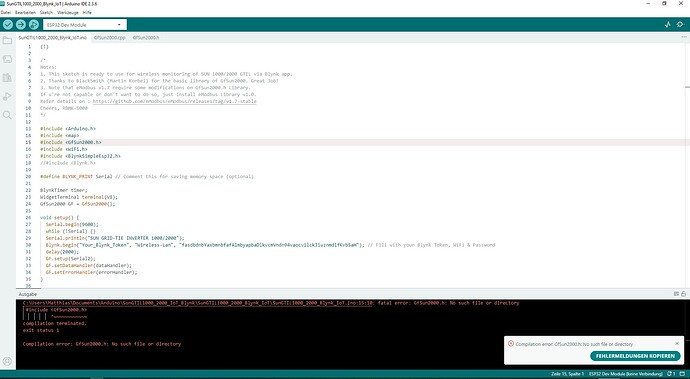Switch to the GfSun2000.cpp tab
The image size is (690, 379).
pos(110,38)
